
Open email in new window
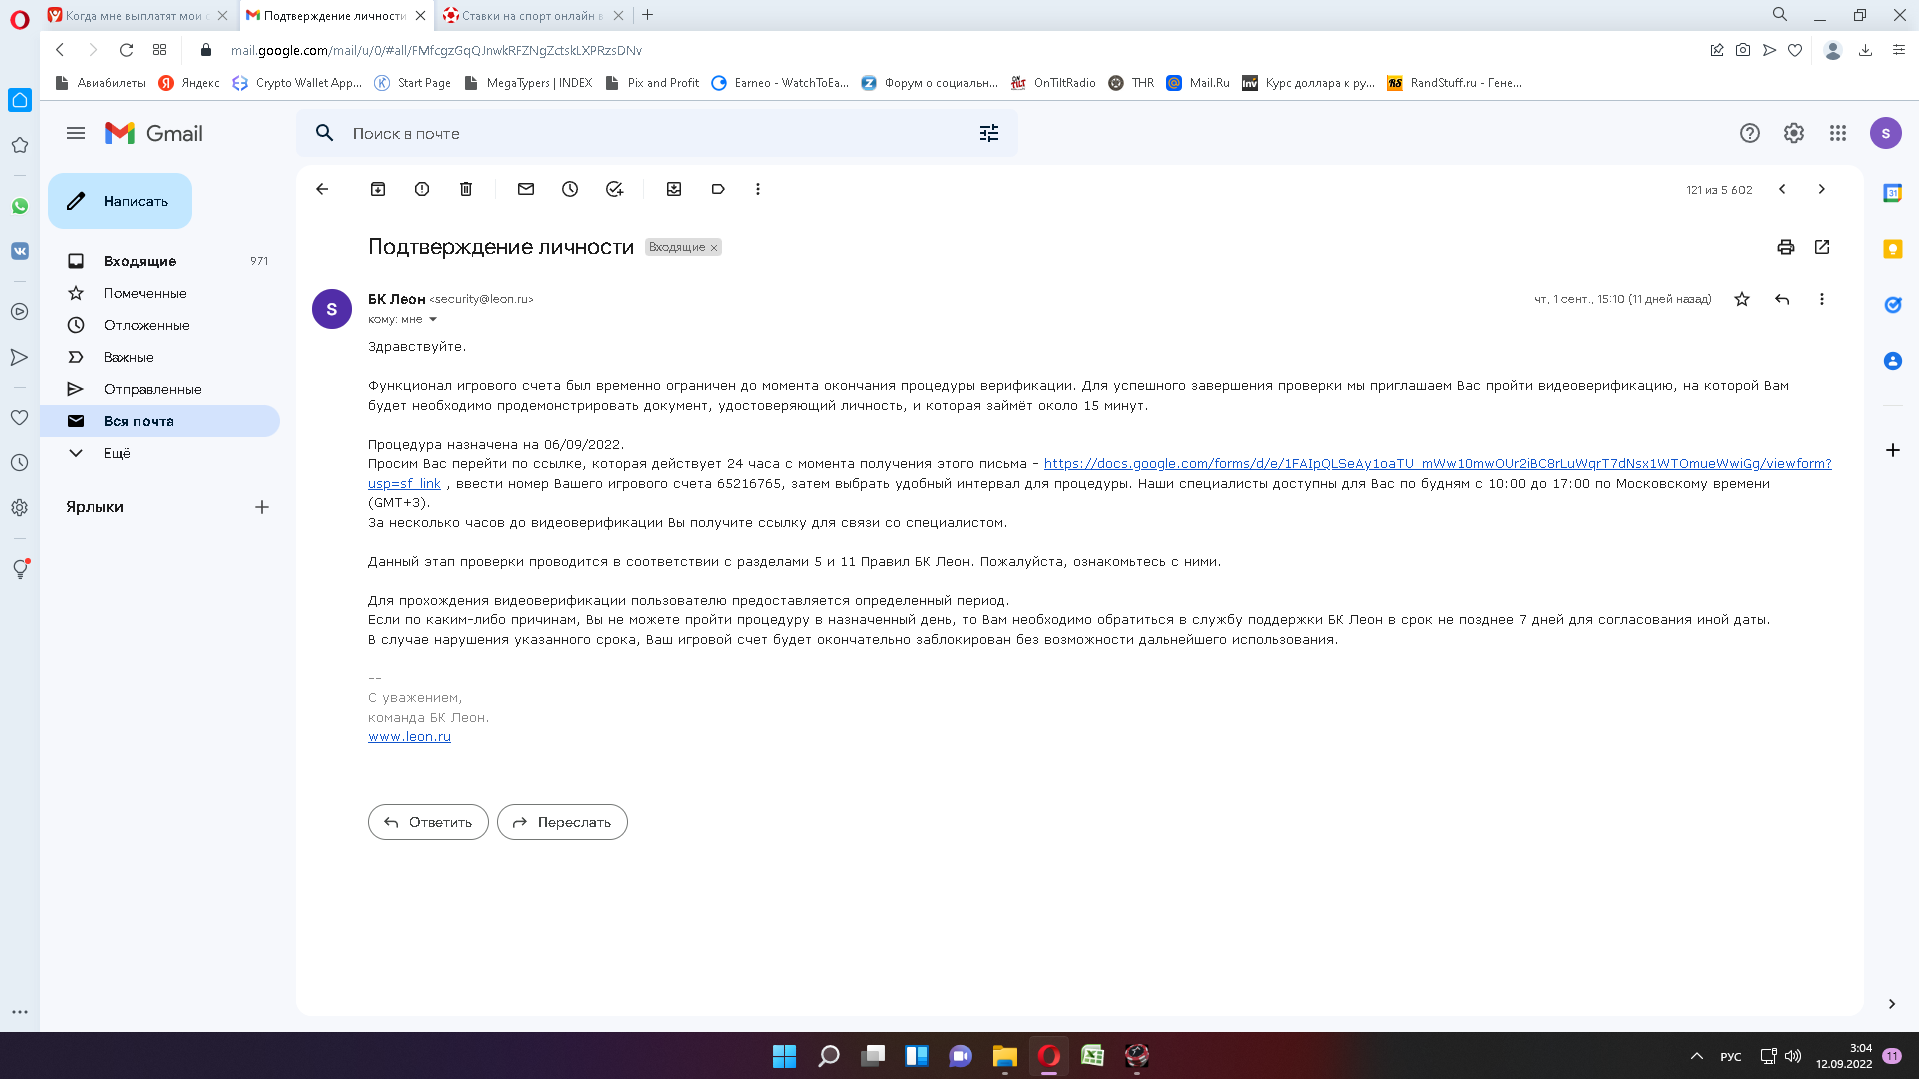(x=1821, y=247)
